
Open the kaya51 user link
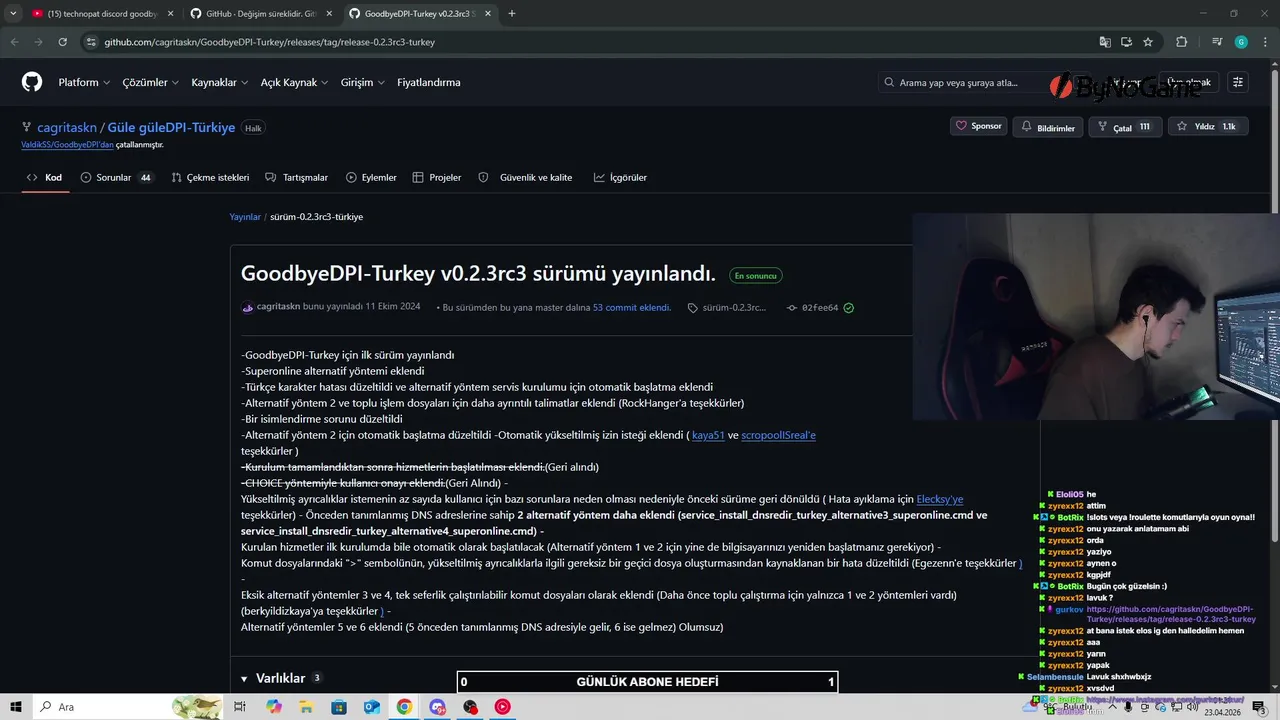point(708,435)
